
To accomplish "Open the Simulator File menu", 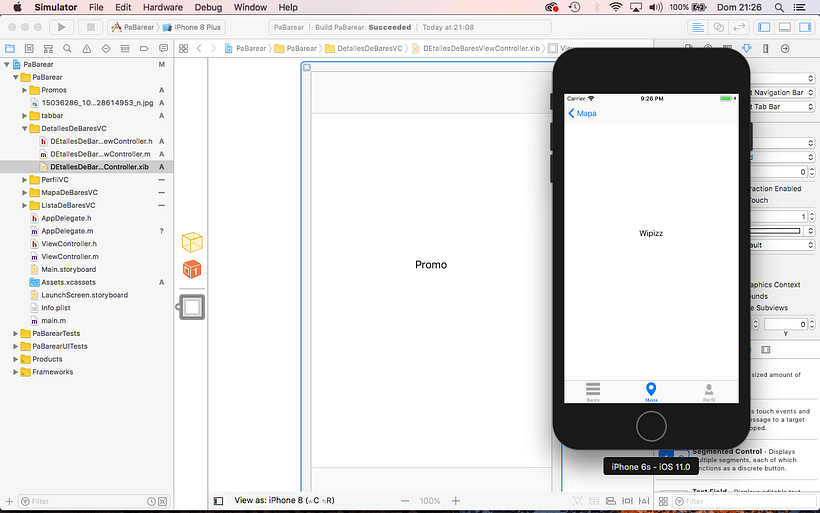I will [96, 7].
